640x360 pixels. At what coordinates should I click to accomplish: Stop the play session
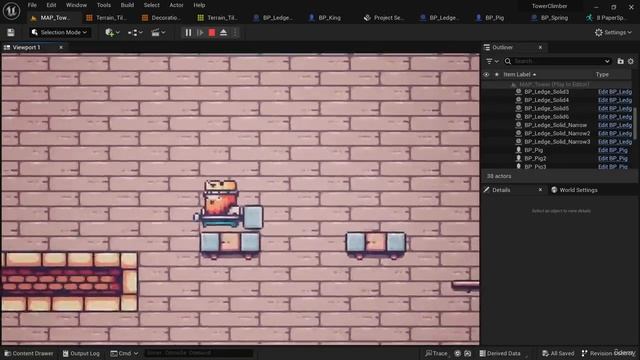pos(212,33)
